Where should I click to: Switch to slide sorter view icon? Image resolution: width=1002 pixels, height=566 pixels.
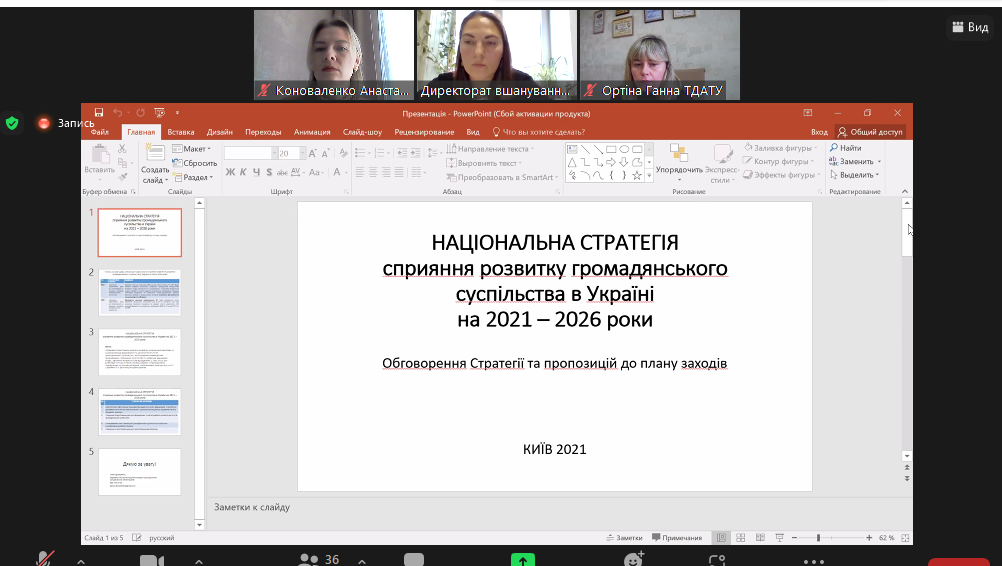tap(740, 538)
